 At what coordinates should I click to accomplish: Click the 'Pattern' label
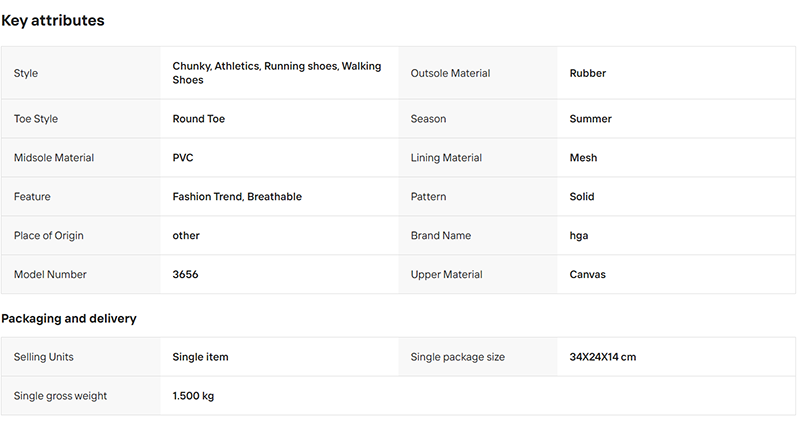coord(428,196)
